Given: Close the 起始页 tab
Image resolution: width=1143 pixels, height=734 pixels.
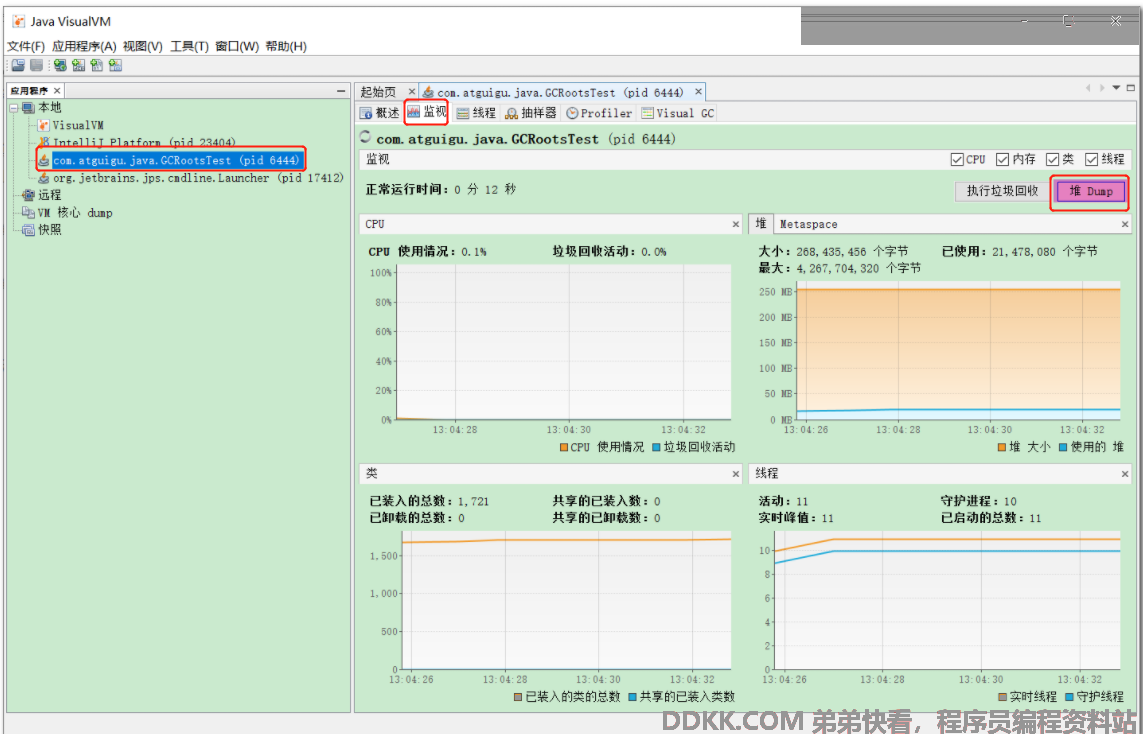Looking at the screenshot, I should point(411,92).
